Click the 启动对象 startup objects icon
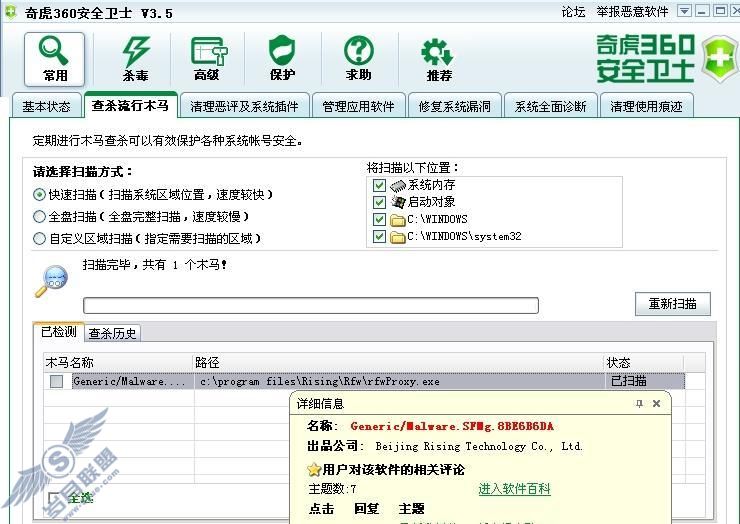The width and height of the screenshot is (740, 524). point(398,202)
